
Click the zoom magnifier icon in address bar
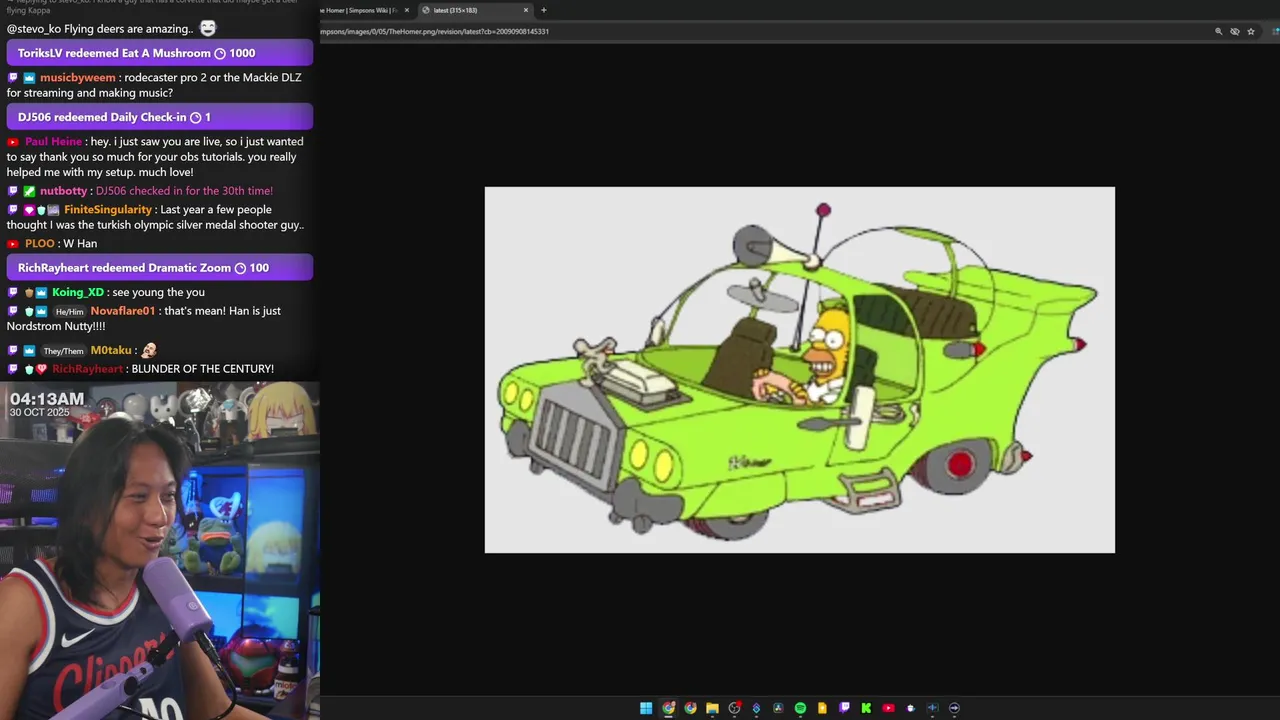coord(1218,31)
